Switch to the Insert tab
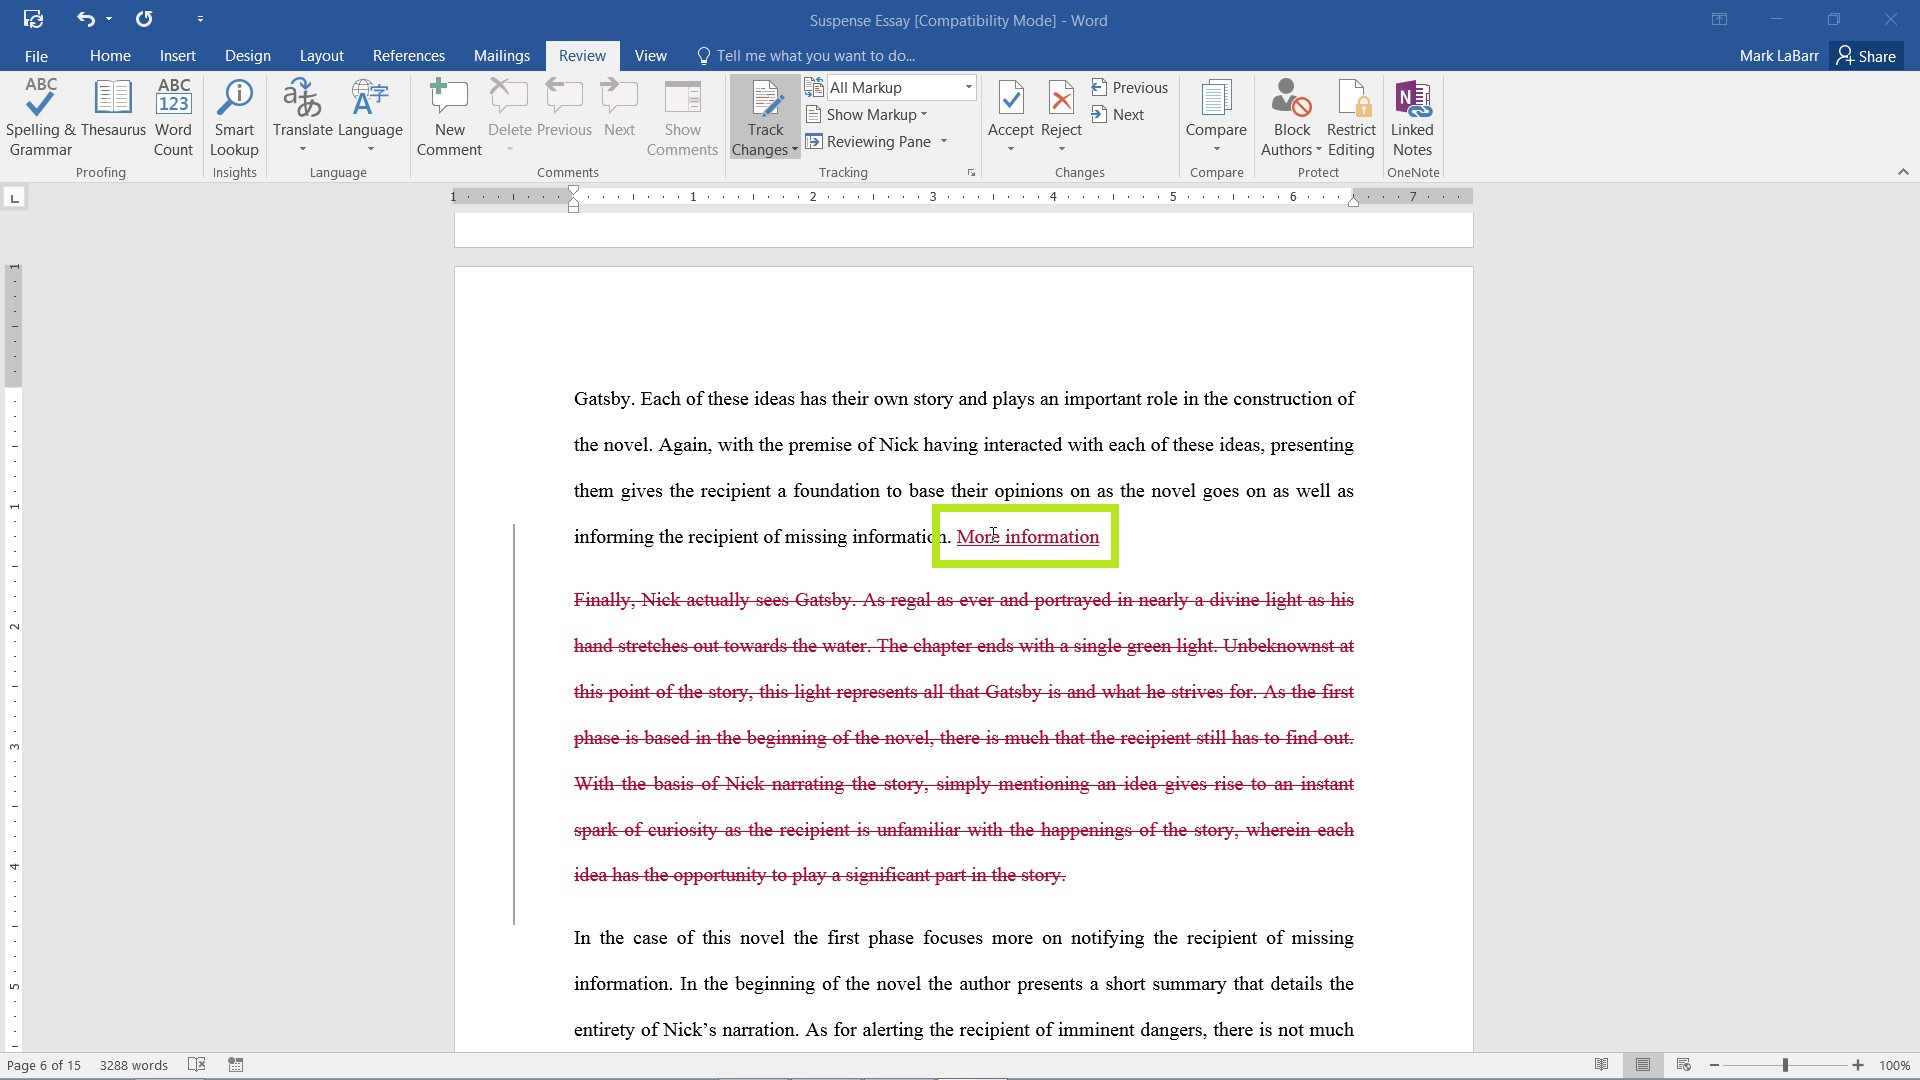The height and width of the screenshot is (1080, 1920). [177, 56]
